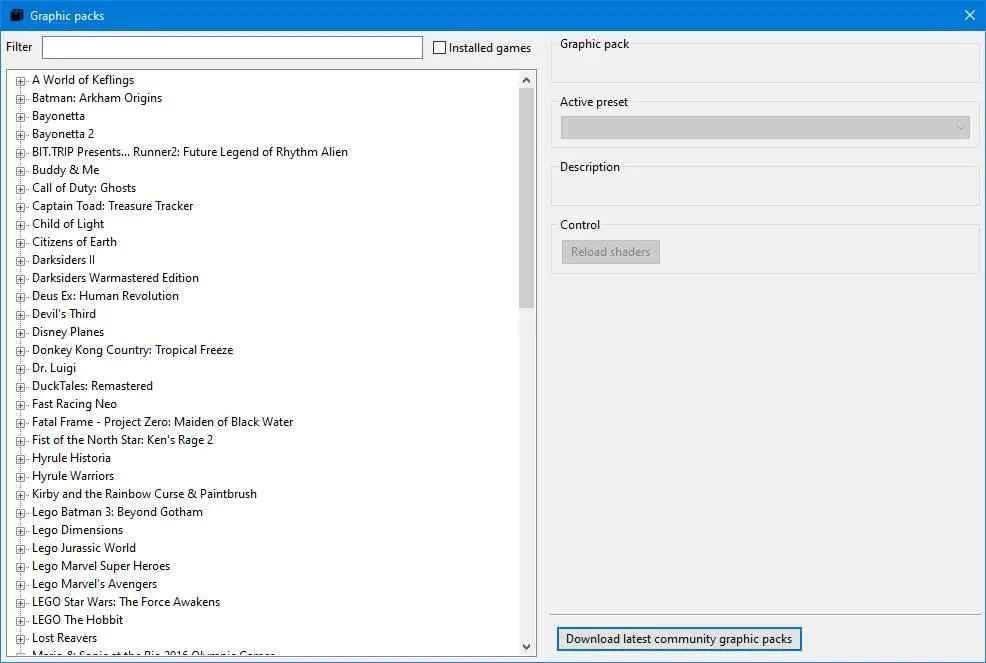Select Lego Marvel Super Heroes entry
This screenshot has height=663, width=986.
pyautogui.click(x=101, y=566)
